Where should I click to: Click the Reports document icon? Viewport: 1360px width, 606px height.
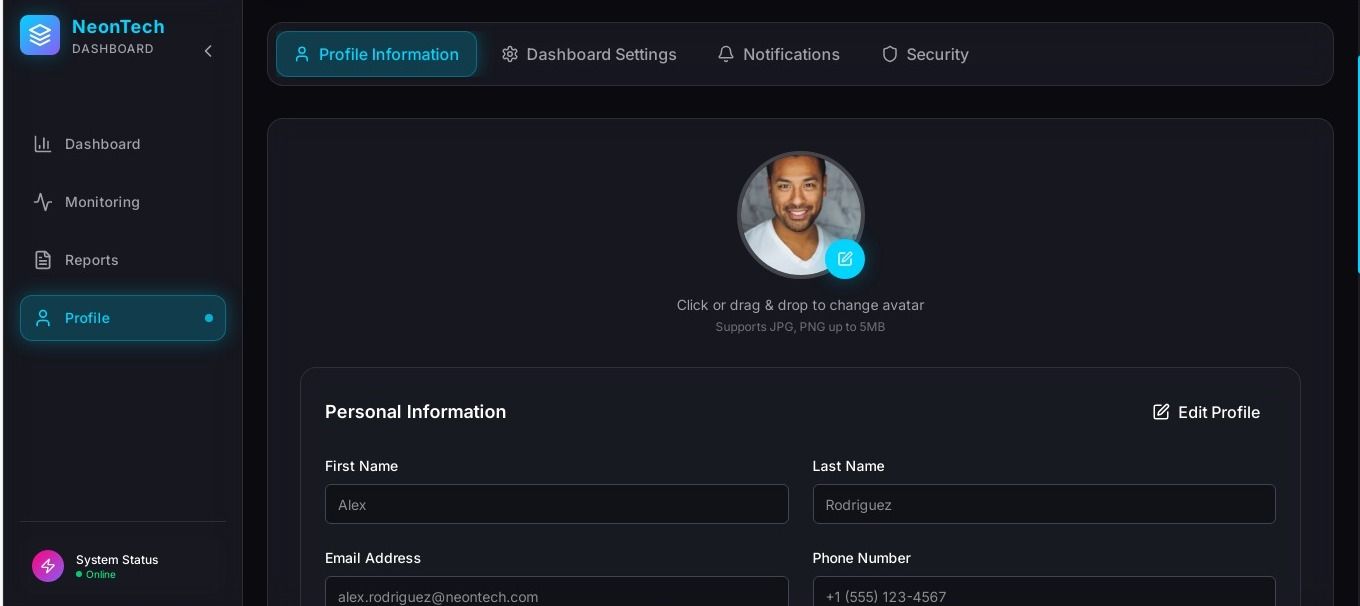[43, 260]
